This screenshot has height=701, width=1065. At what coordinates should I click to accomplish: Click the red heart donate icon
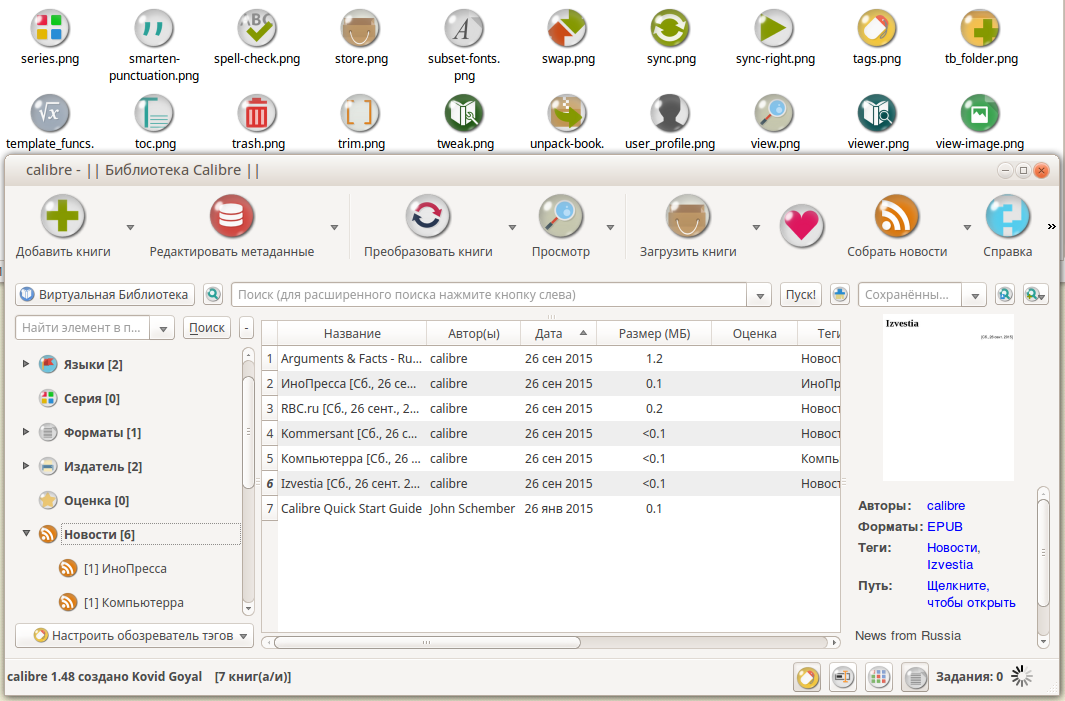801,226
